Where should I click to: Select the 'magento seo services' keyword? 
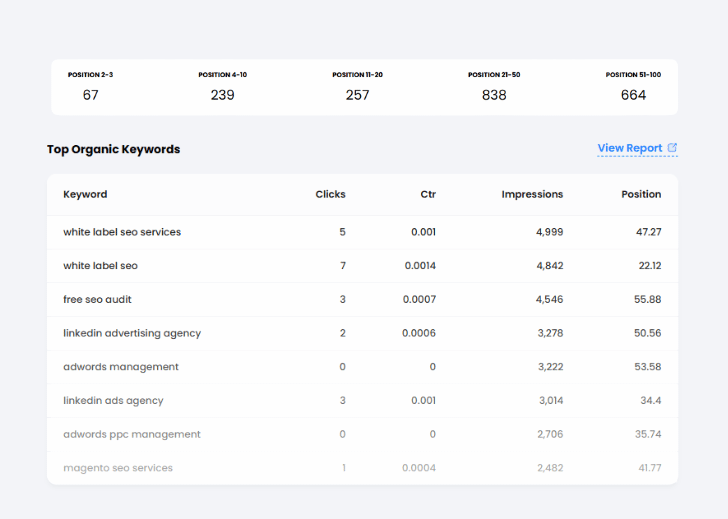coord(118,468)
